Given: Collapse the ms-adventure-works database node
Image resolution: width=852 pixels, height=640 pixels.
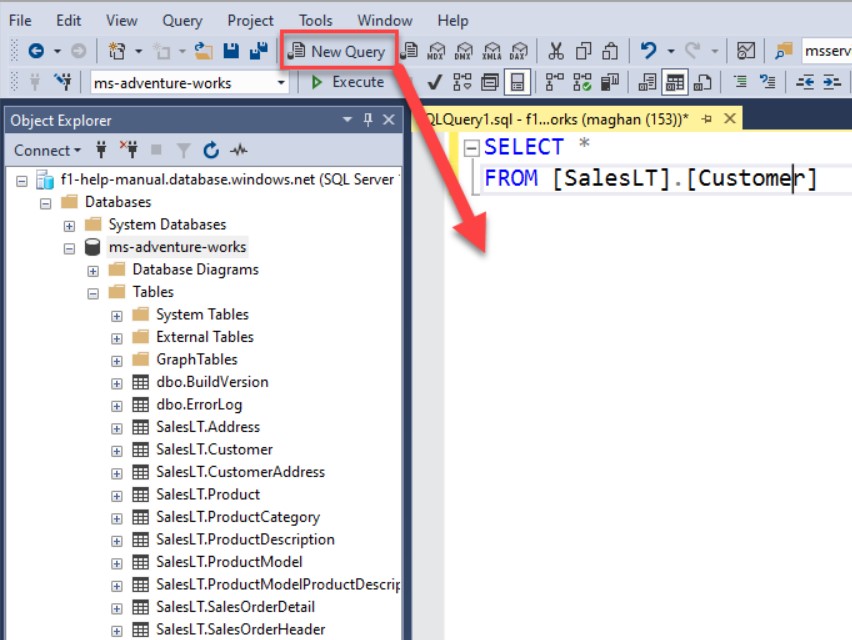Looking at the screenshot, I should 69,248.
